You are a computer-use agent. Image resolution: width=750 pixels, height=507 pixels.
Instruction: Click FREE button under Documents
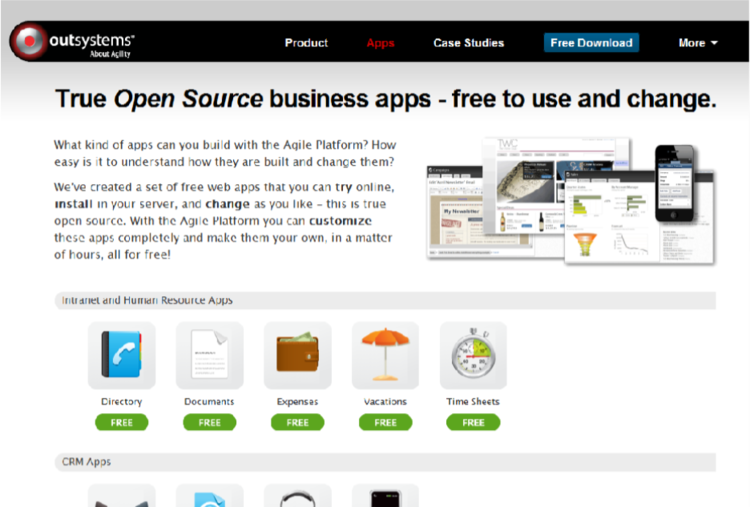(x=210, y=422)
